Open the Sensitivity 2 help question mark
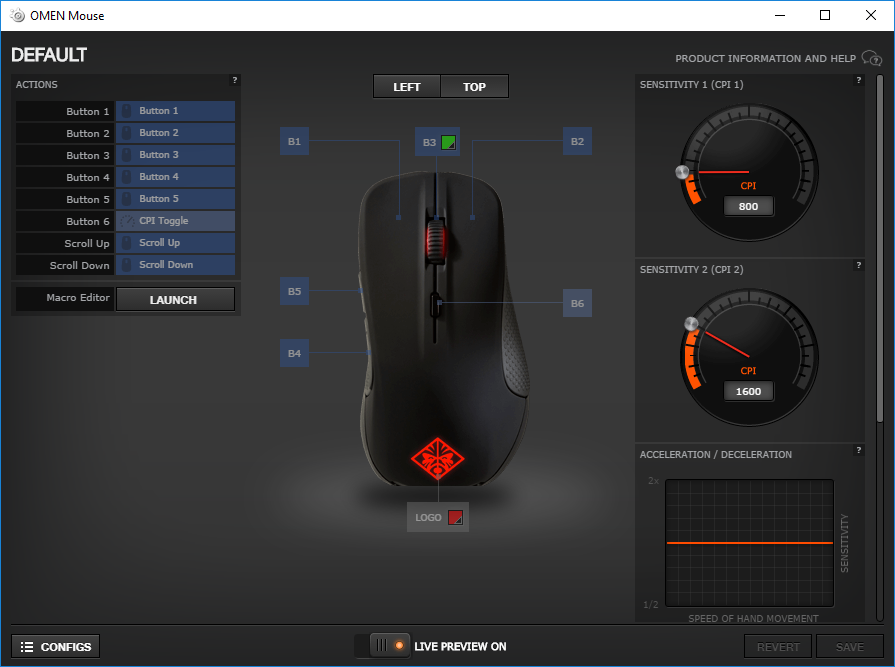The image size is (895, 667). pos(858,265)
